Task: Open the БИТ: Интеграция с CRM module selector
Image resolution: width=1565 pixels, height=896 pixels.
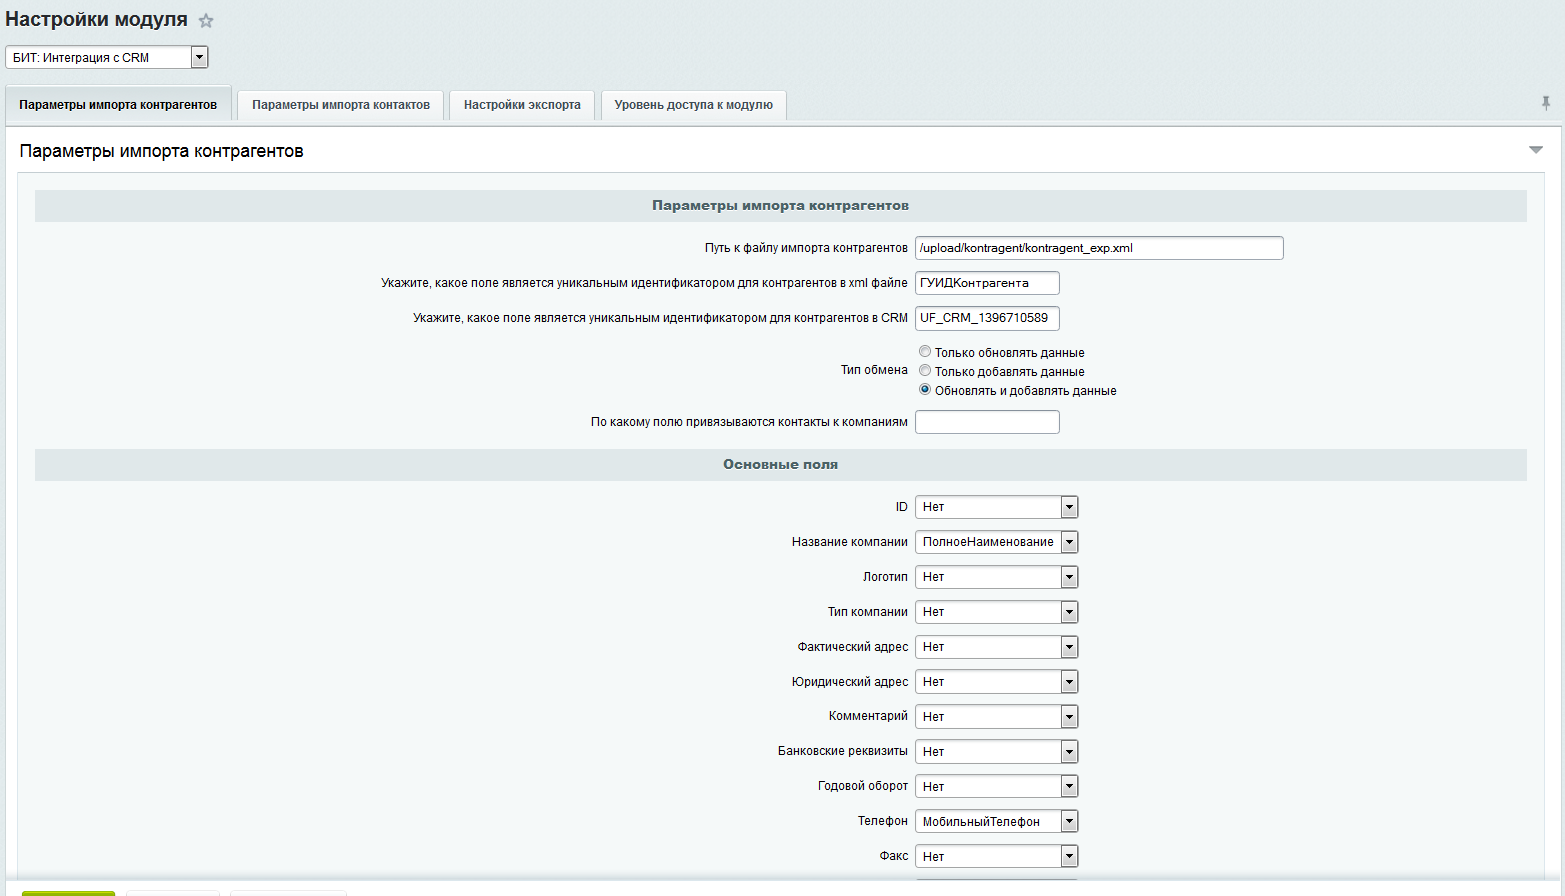Action: [199, 57]
